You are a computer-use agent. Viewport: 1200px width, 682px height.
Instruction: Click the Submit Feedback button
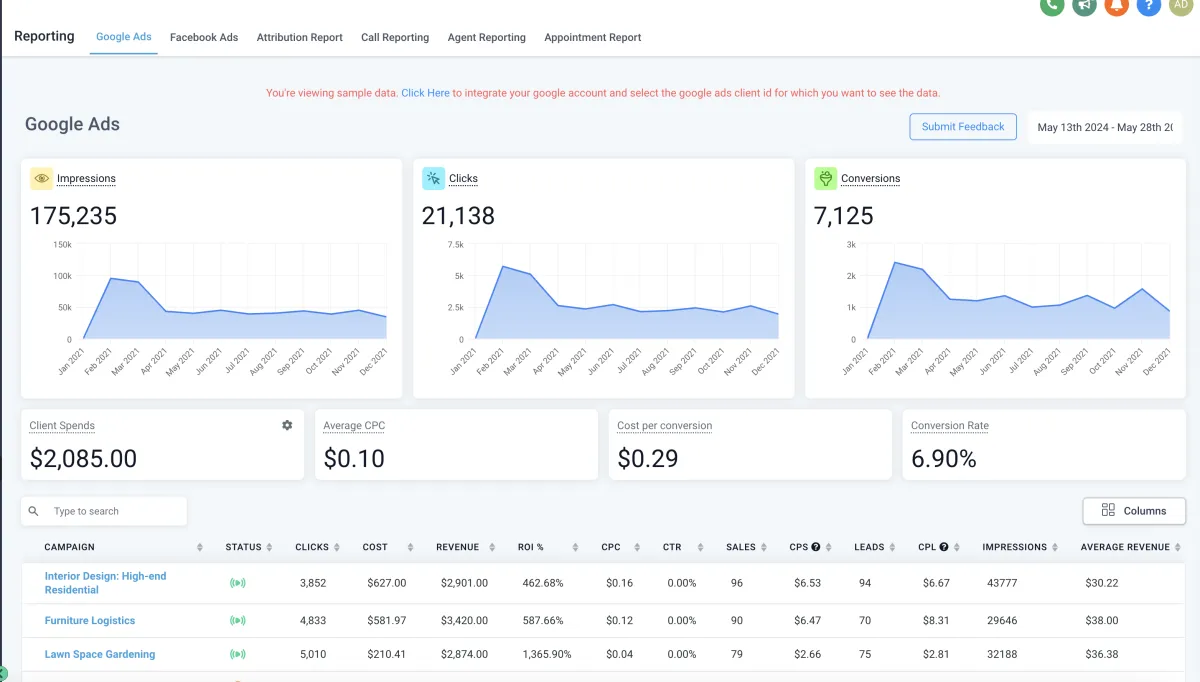click(x=962, y=127)
